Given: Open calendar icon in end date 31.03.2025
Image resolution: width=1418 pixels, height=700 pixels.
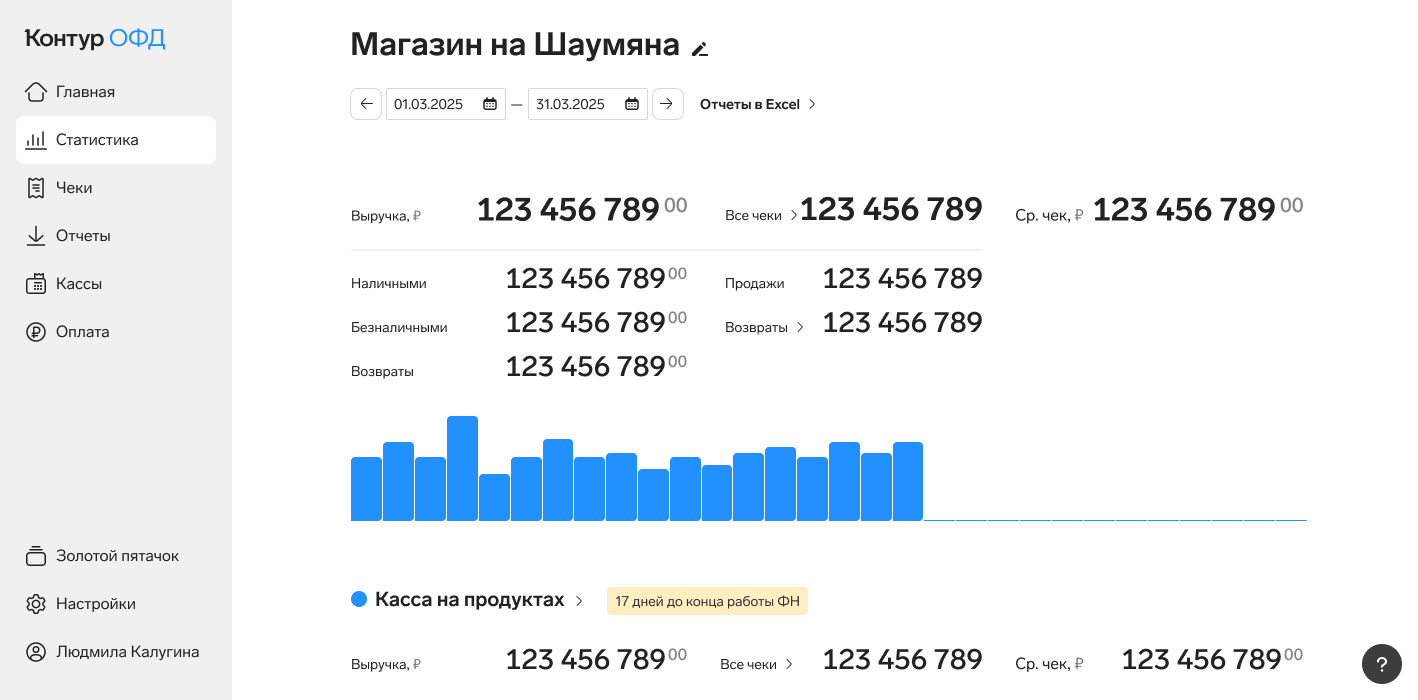Looking at the screenshot, I should 632,104.
